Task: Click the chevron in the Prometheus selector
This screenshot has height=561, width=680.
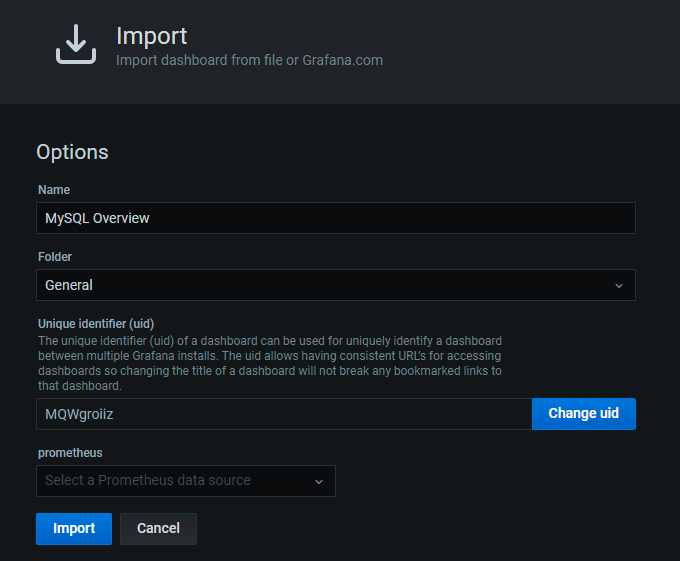Action: pyautogui.click(x=319, y=482)
